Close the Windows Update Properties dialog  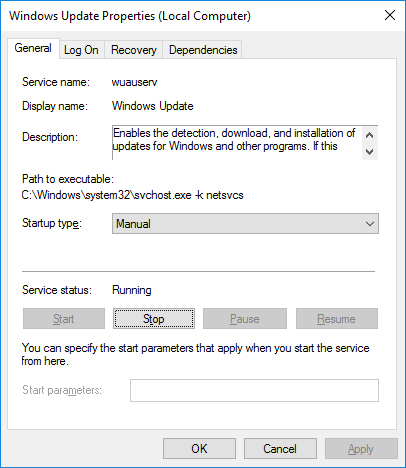(x=390, y=15)
